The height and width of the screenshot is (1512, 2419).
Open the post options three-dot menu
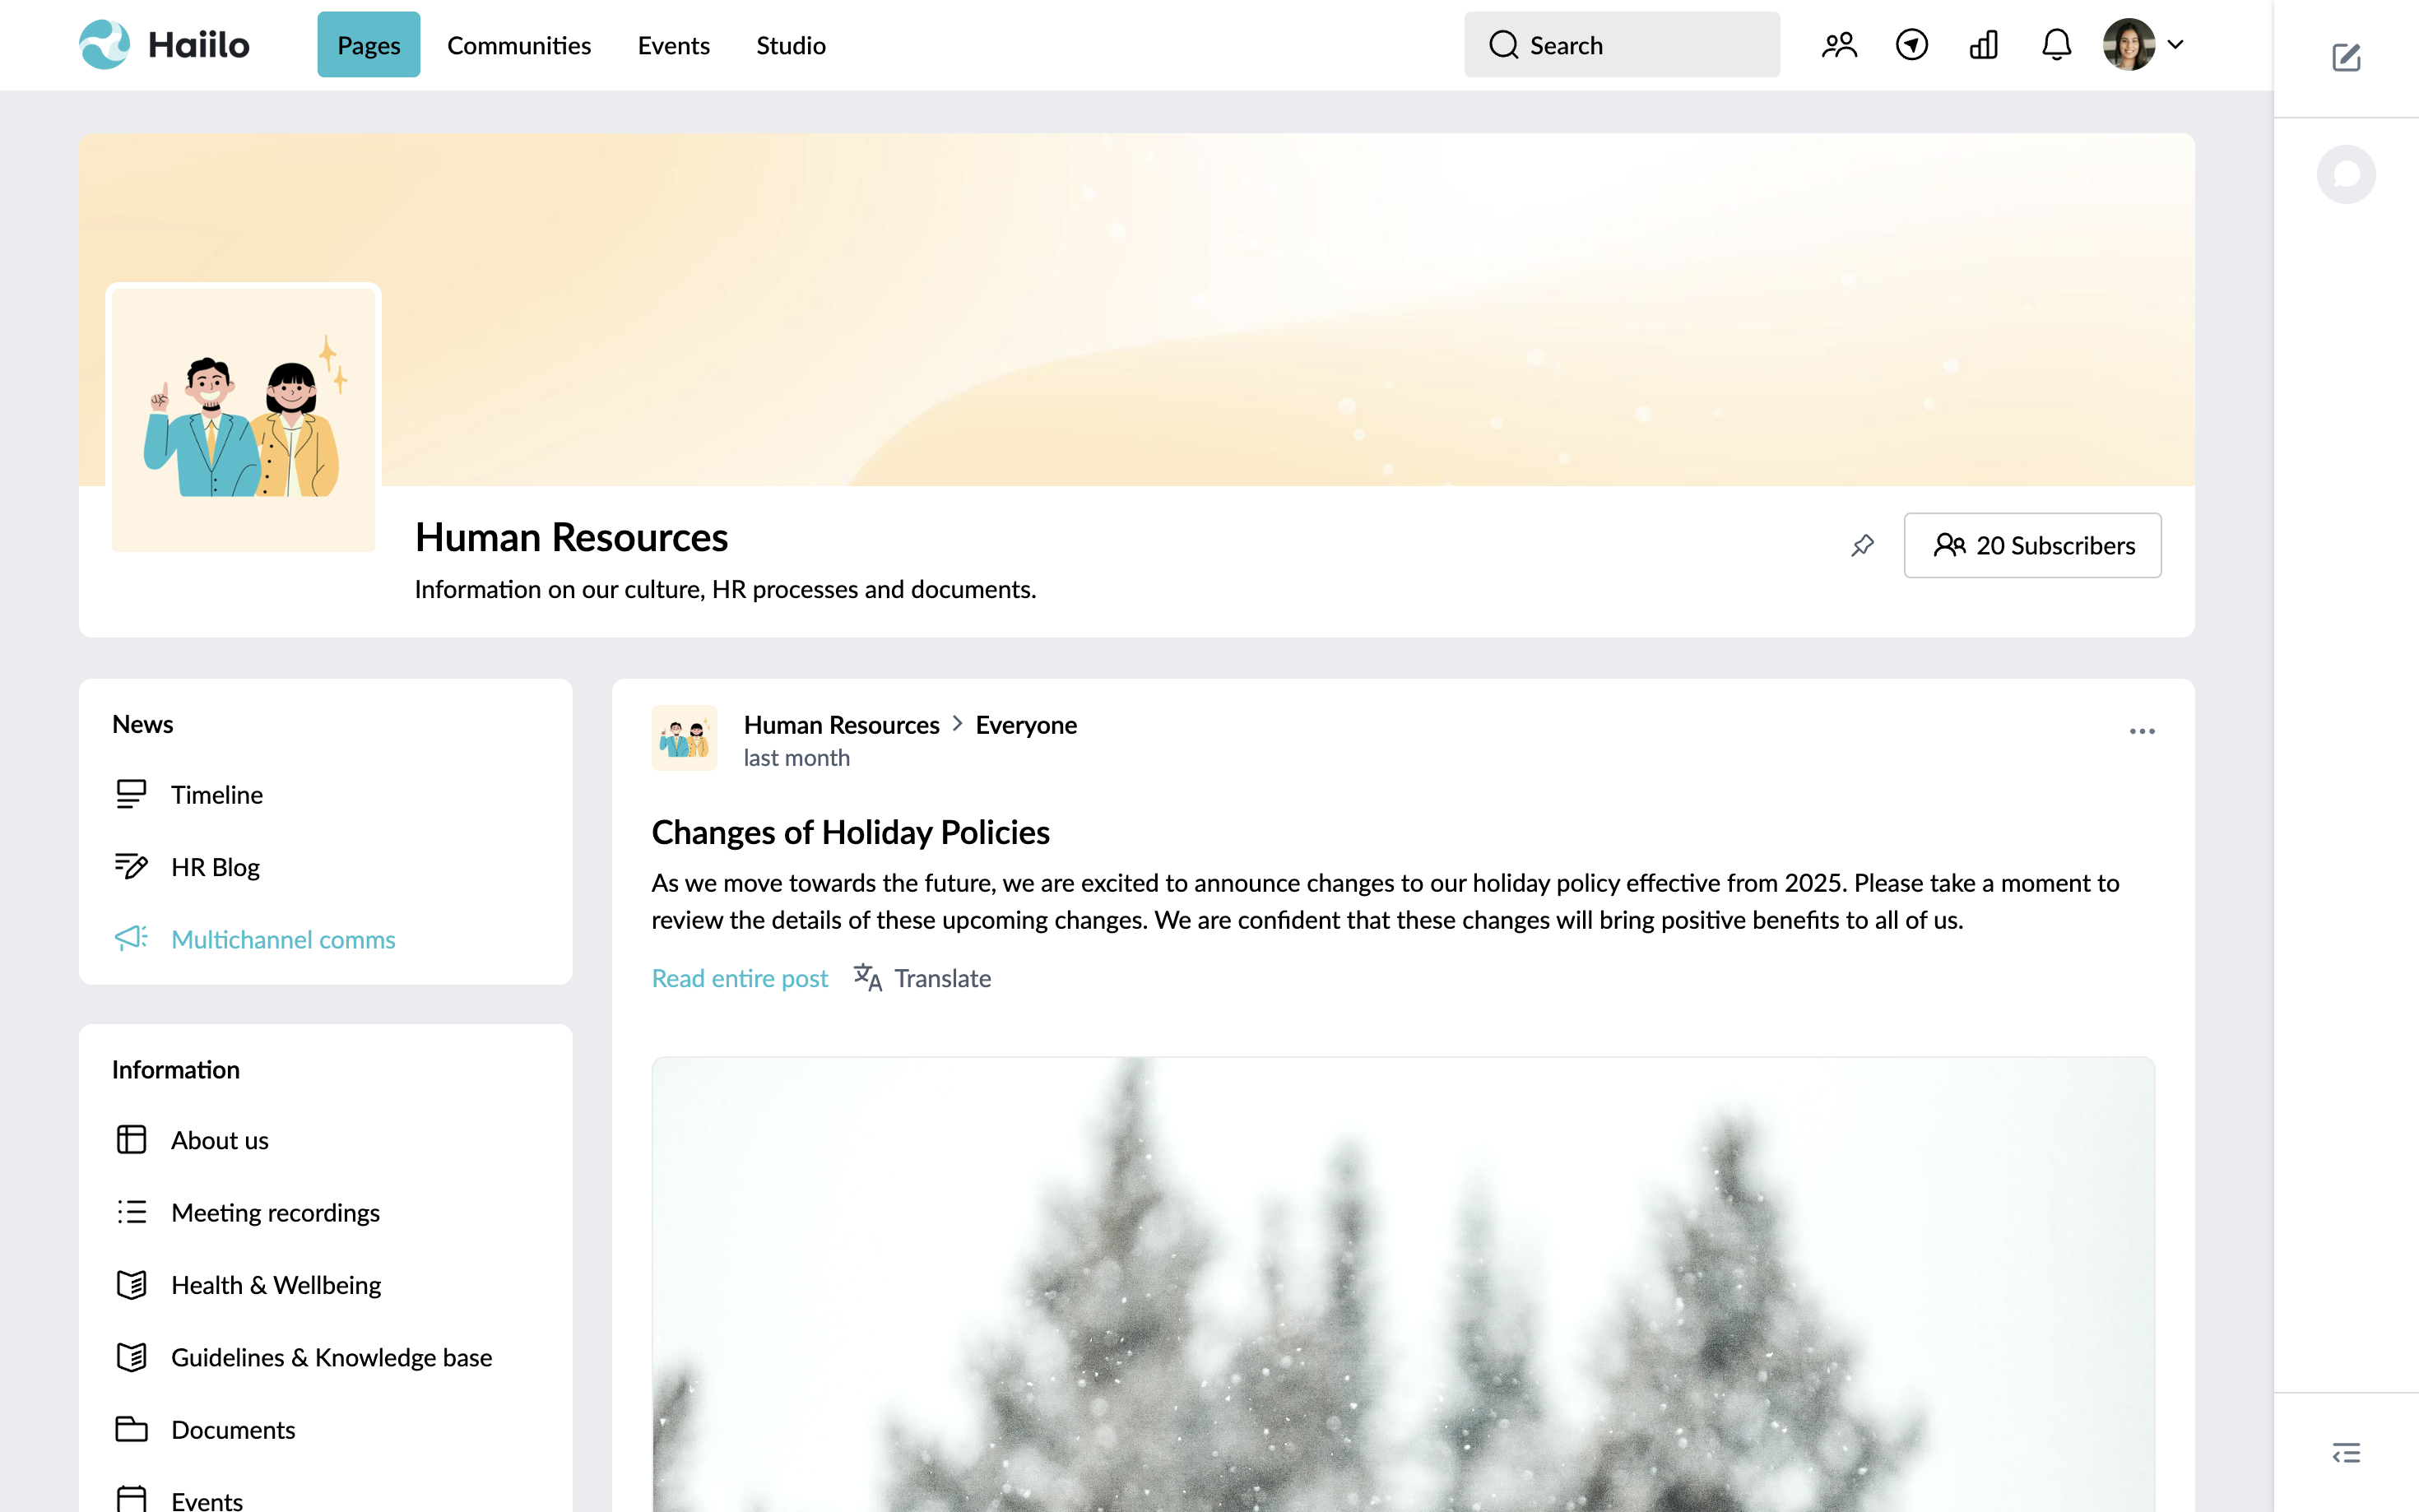click(2142, 731)
